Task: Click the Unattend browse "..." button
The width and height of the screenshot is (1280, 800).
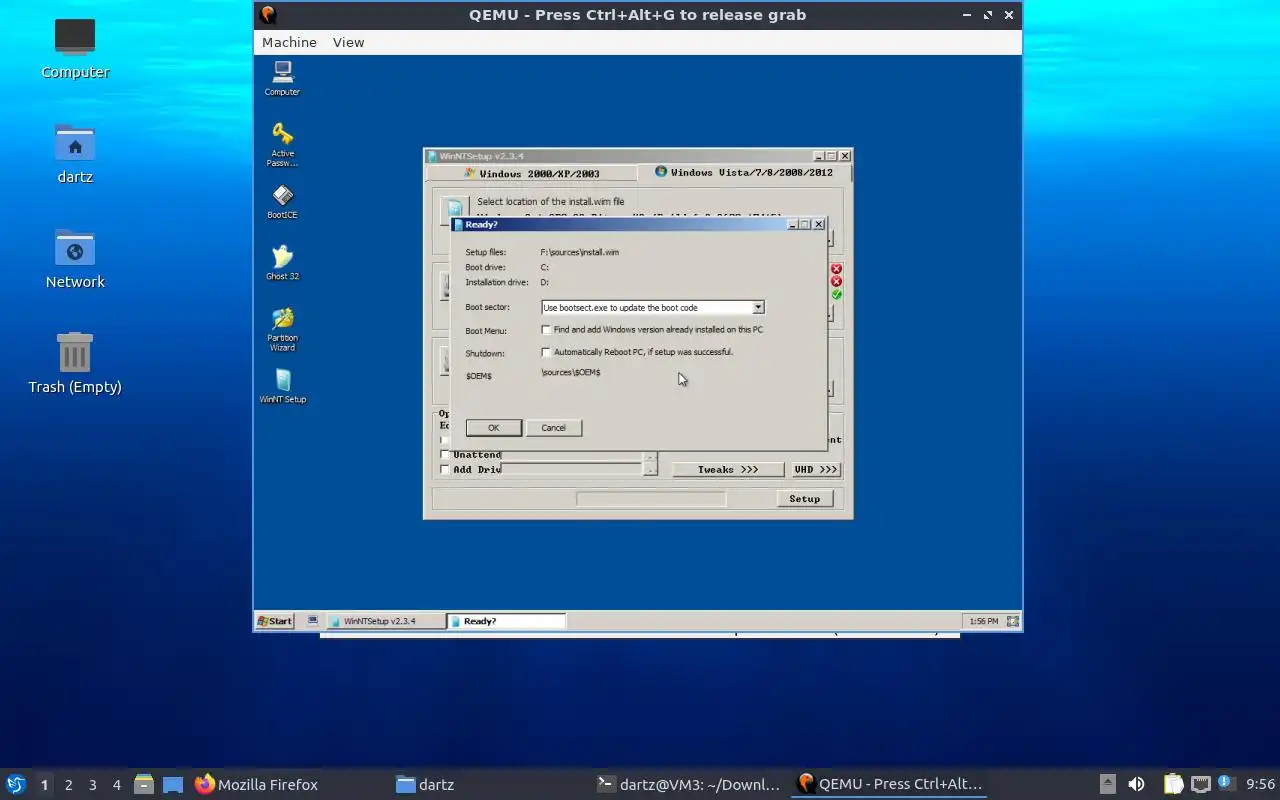Action: [x=650, y=457]
